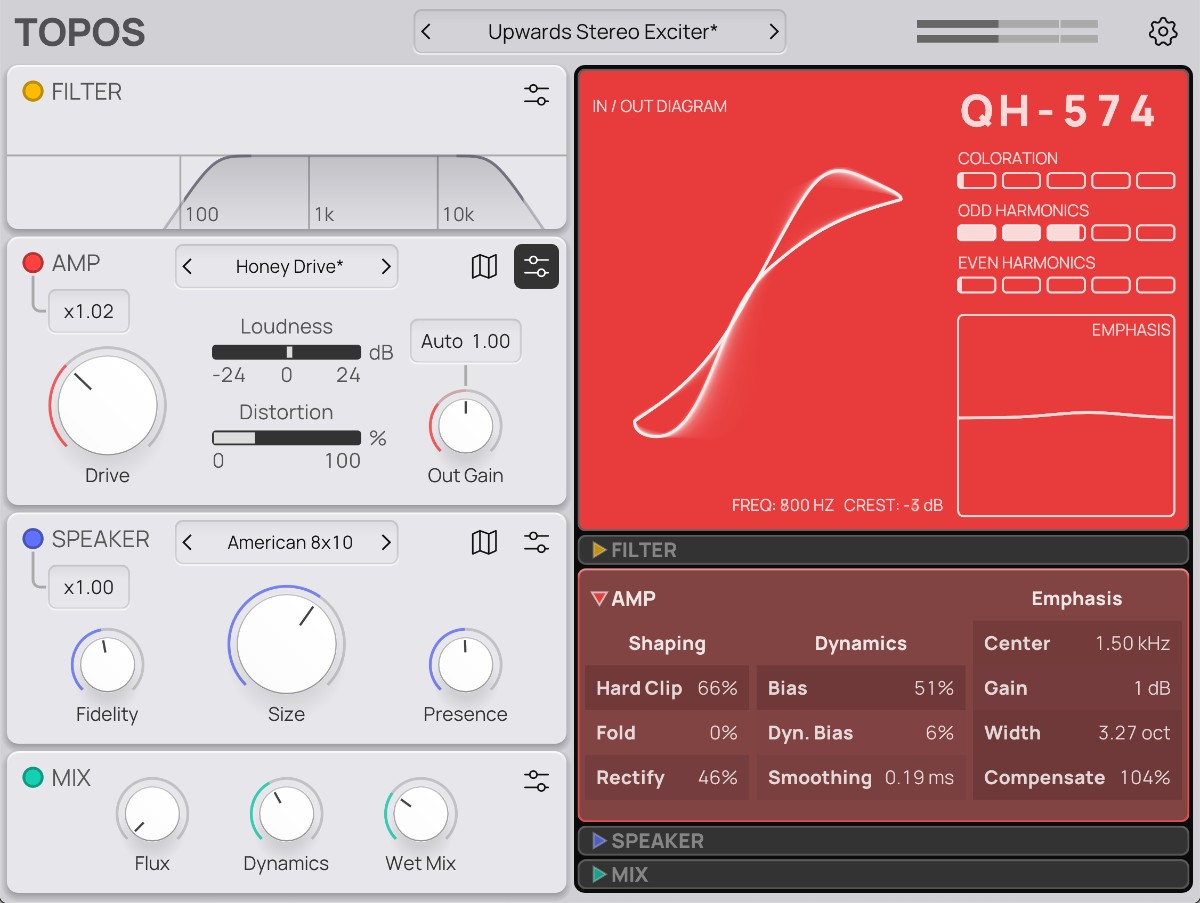Image resolution: width=1200 pixels, height=903 pixels.
Task: Open the AMP preset browser map icon
Action: point(484,266)
